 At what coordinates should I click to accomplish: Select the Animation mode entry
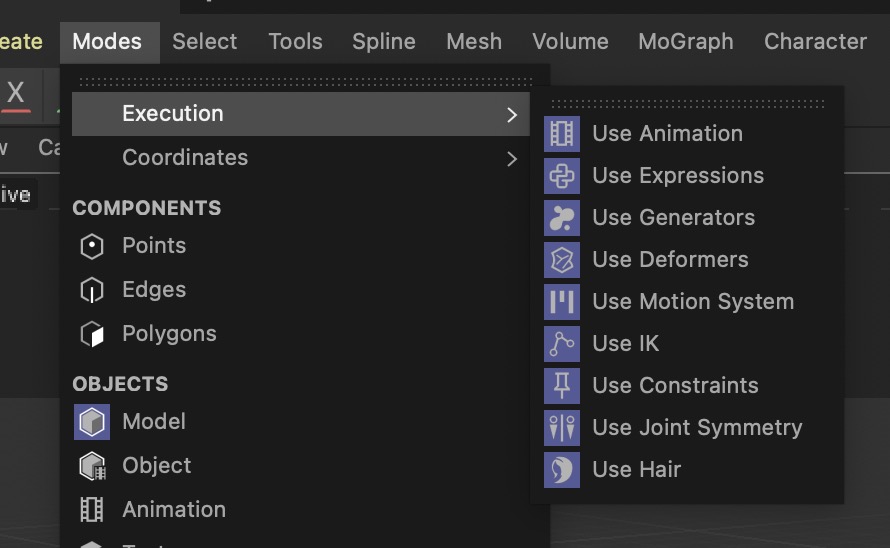point(174,510)
